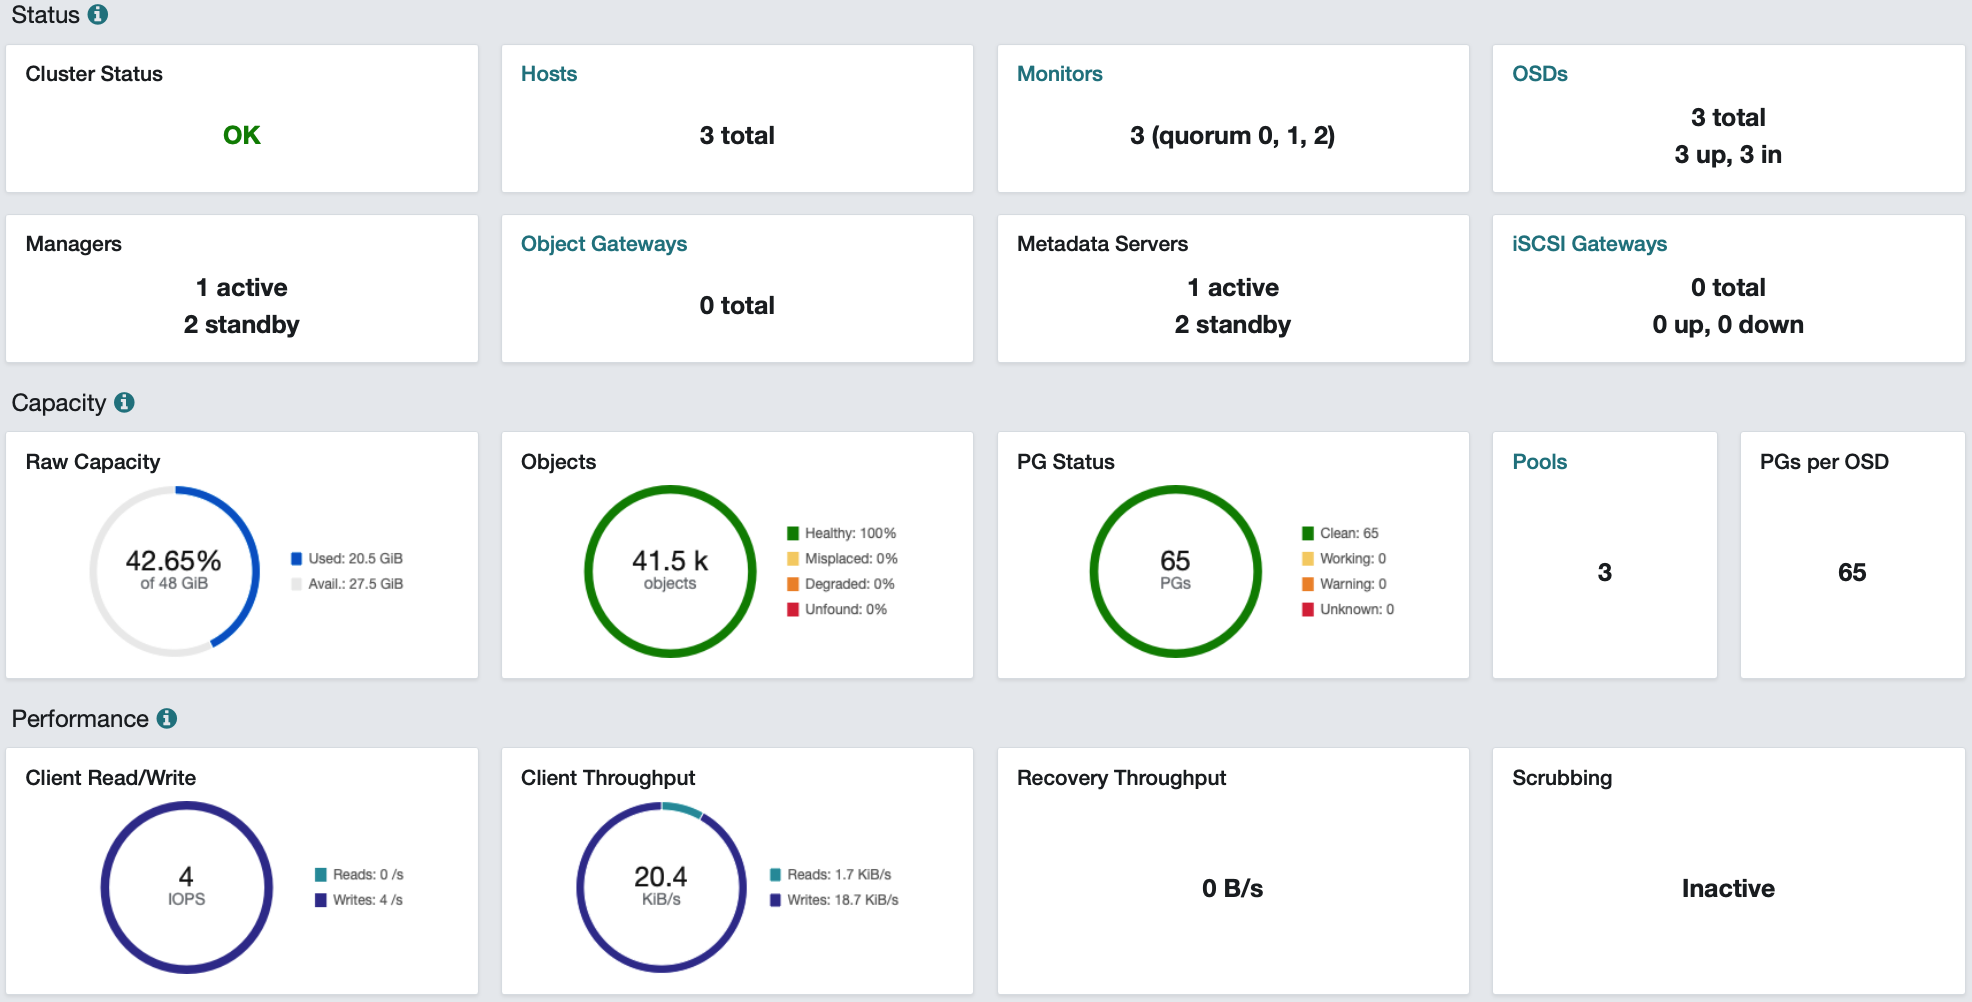Toggle the Healthy legend item in Objects
1972x1002 pixels.
(841, 533)
